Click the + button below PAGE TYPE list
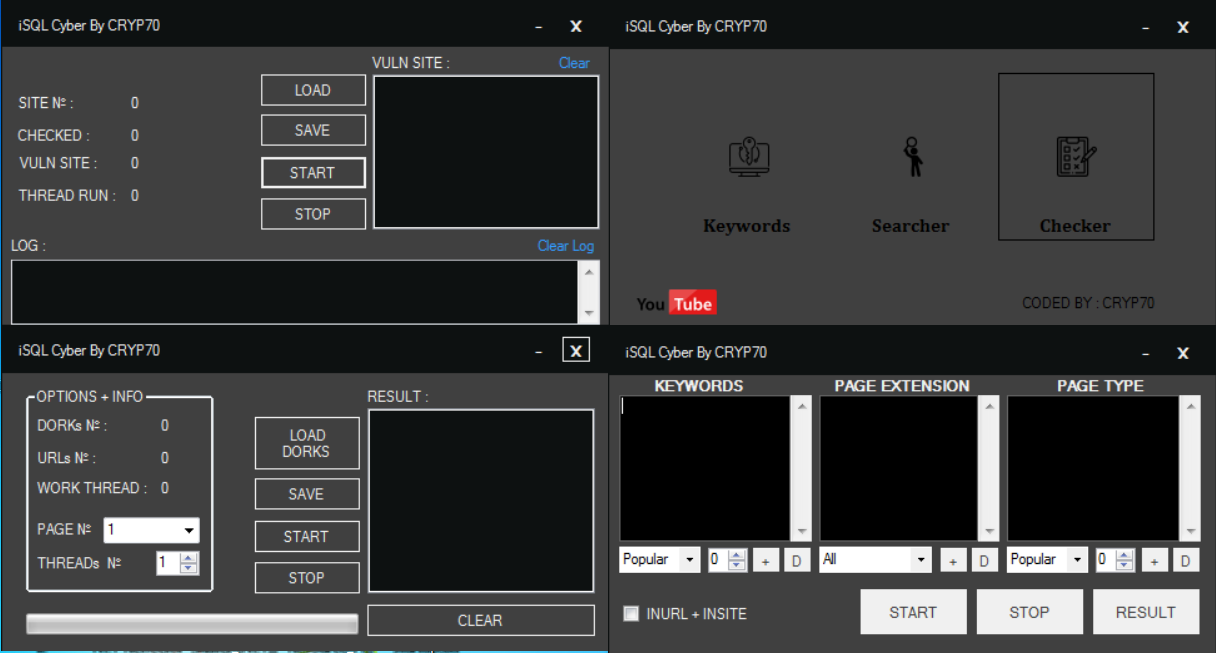 point(1154,561)
